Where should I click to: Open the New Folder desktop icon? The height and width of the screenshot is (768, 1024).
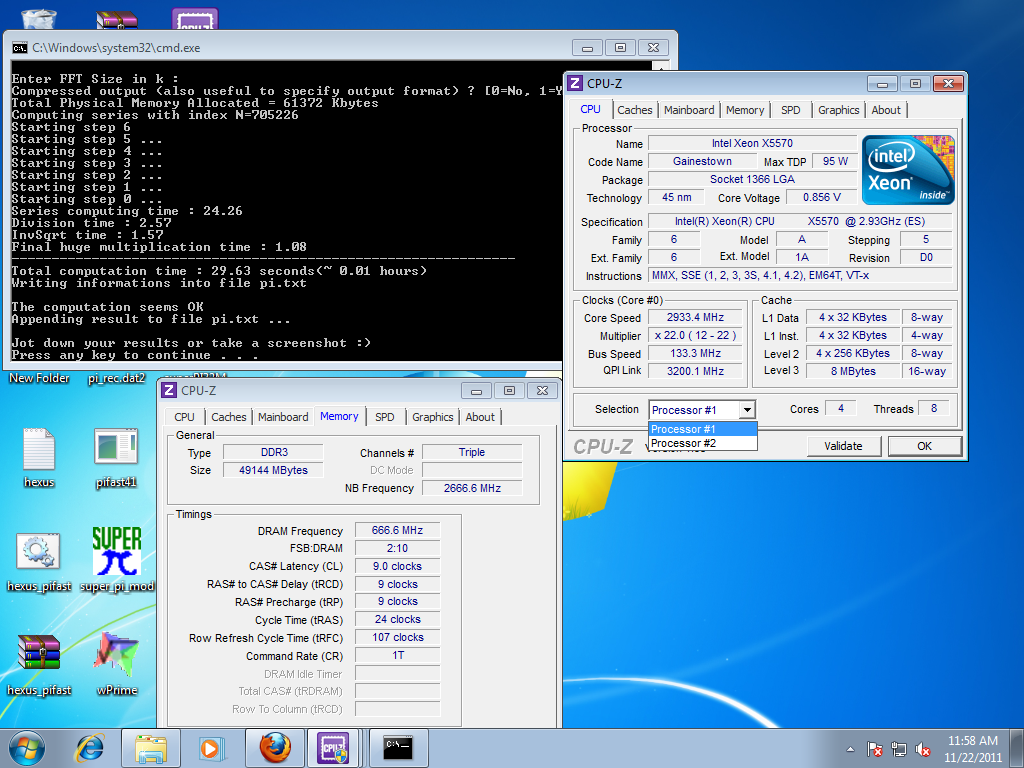pos(39,378)
